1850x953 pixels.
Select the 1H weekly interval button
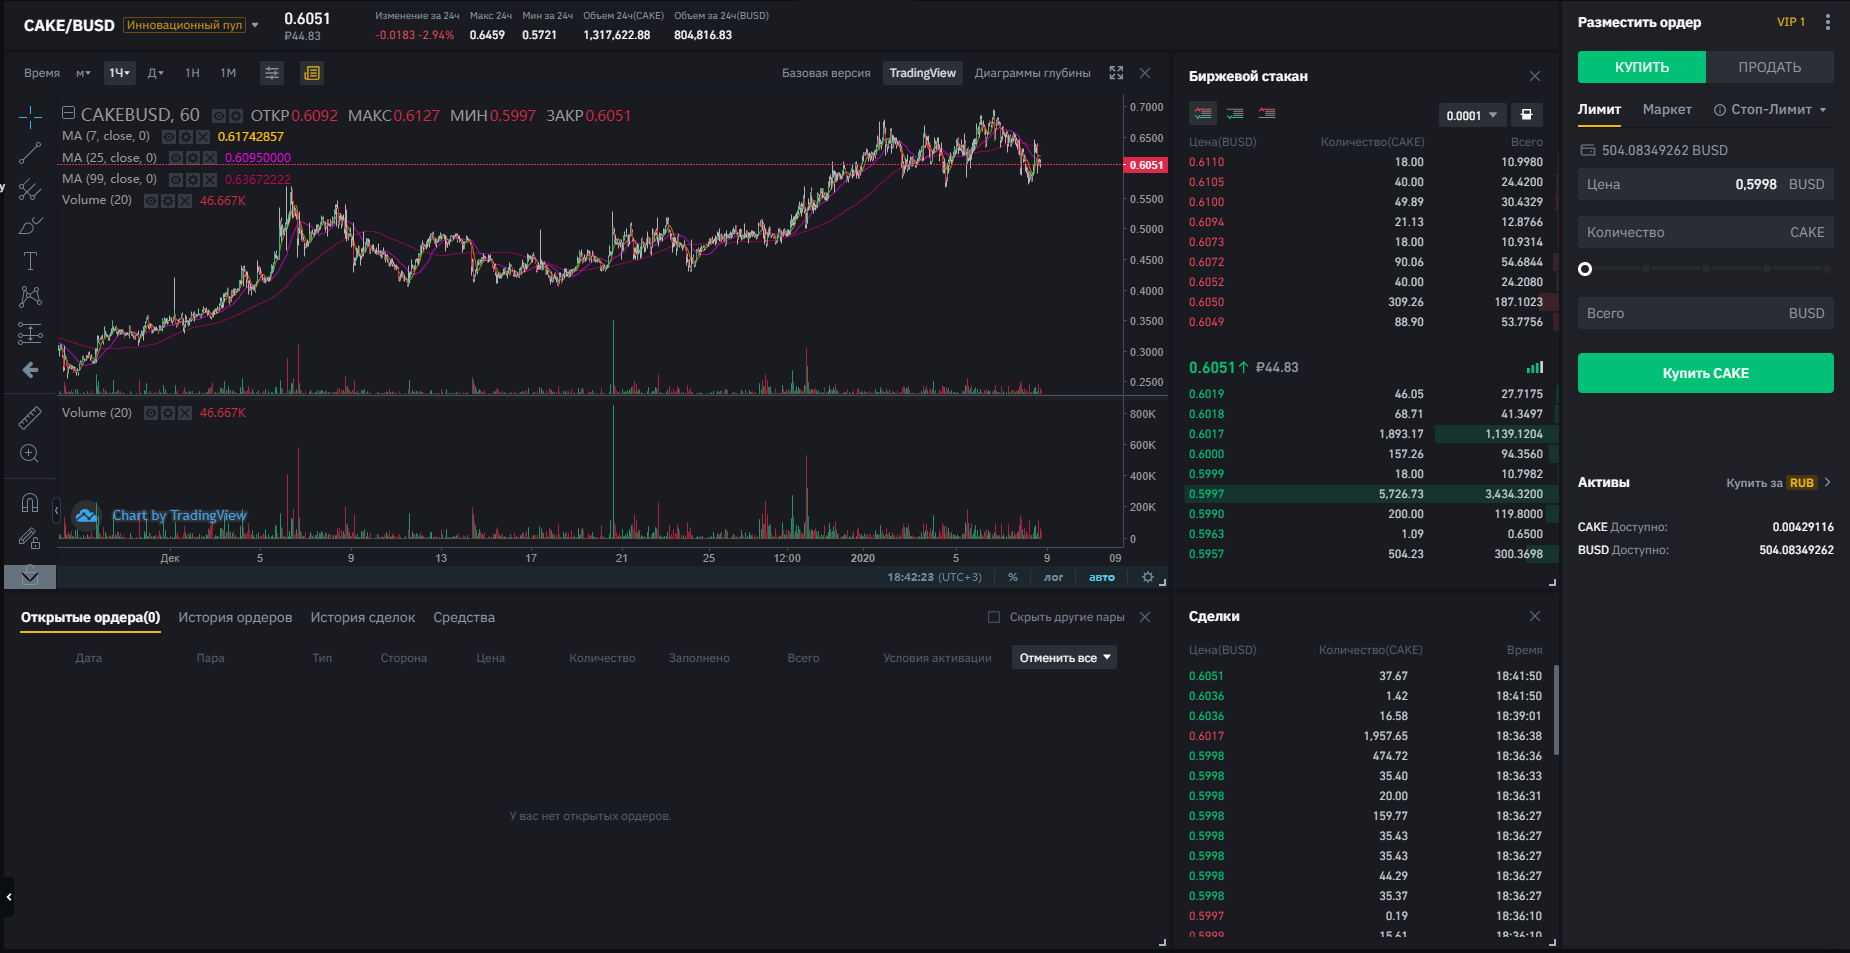pos(193,73)
